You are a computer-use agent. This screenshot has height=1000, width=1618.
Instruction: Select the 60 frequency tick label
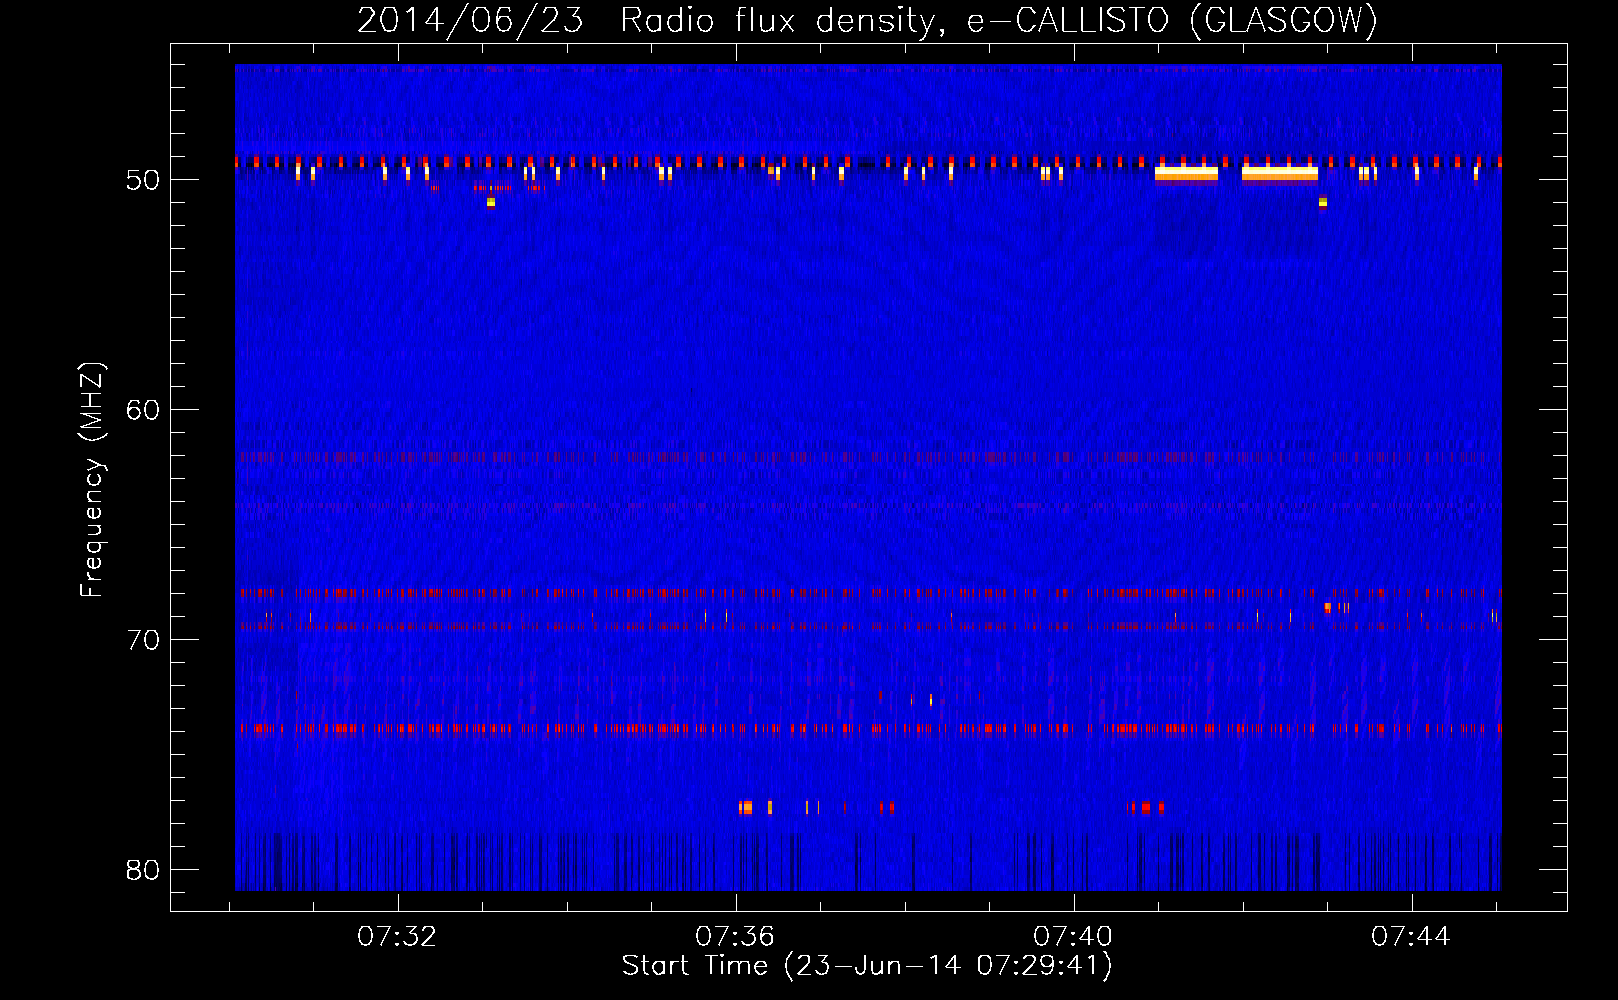[143, 410]
